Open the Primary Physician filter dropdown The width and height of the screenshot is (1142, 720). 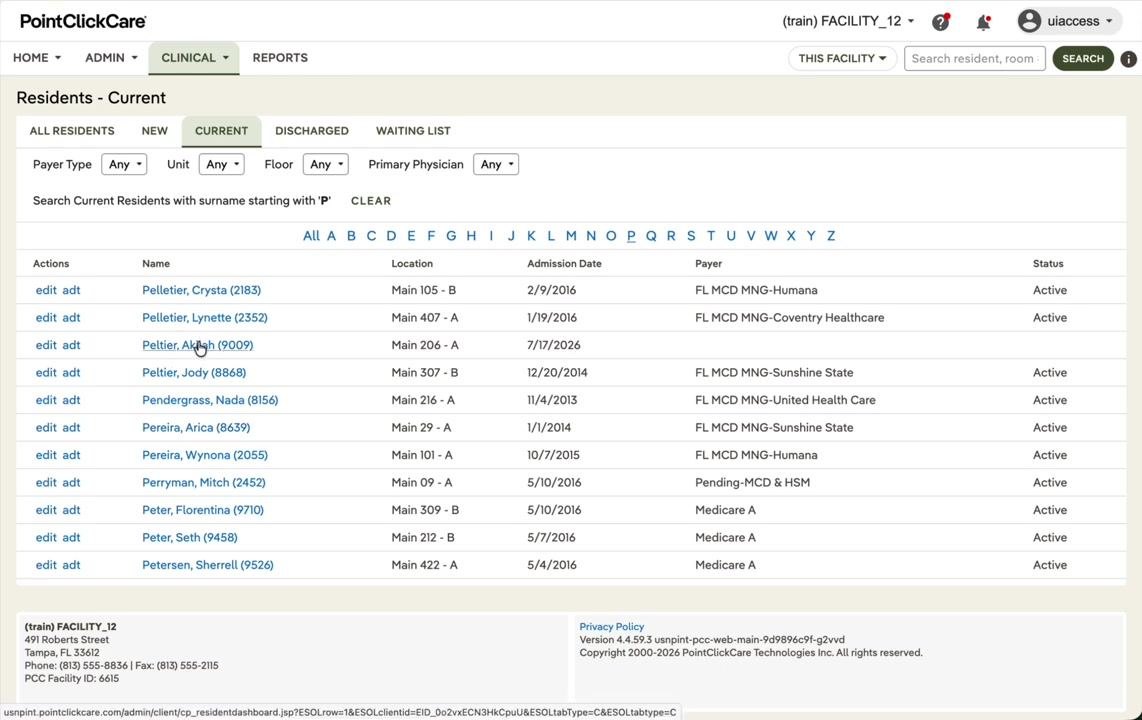(496, 165)
